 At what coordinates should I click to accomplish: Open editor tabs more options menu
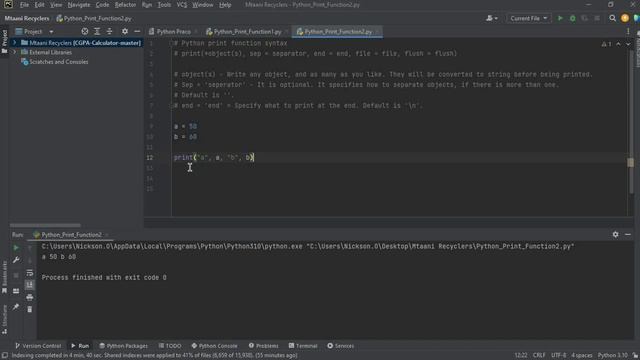[628, 31]
